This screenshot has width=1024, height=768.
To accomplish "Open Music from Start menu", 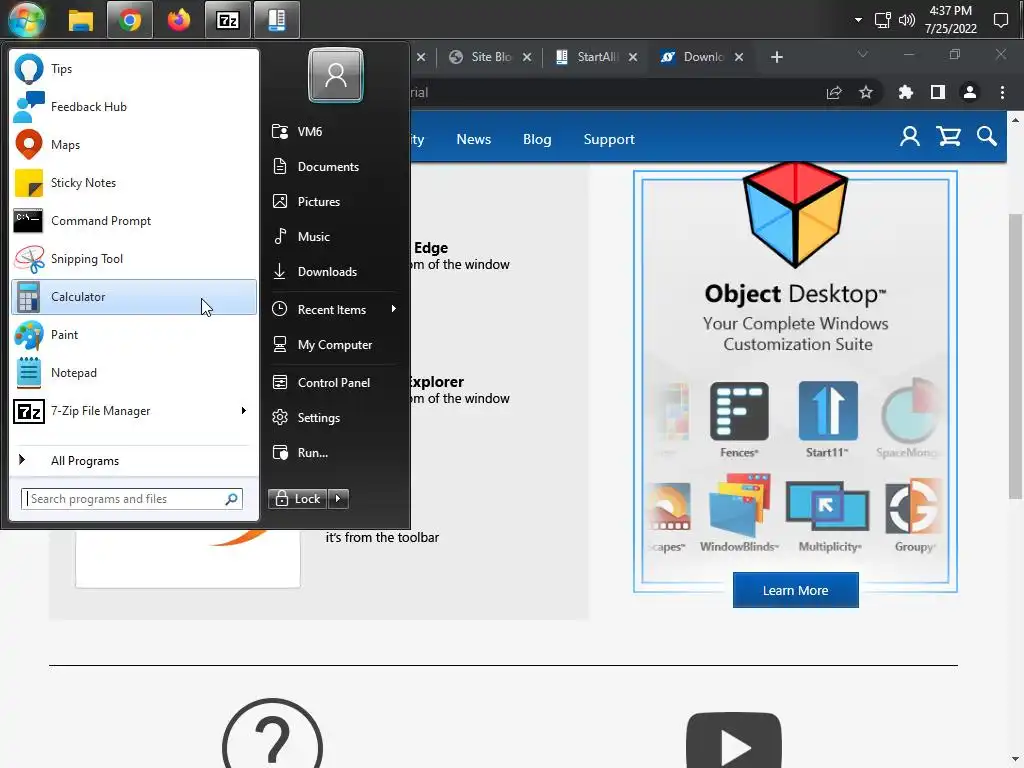I will tap(334, 236).
